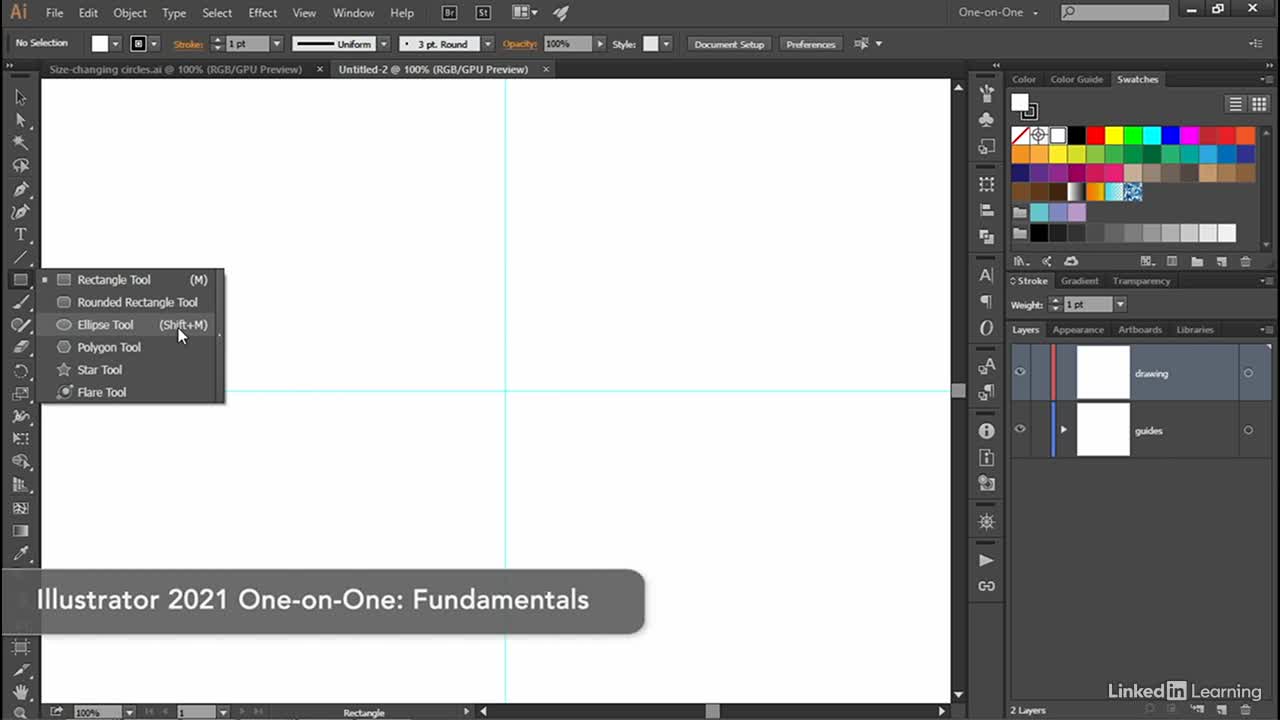
Task: Create new color group folder icon
Action: point(1197,262)
